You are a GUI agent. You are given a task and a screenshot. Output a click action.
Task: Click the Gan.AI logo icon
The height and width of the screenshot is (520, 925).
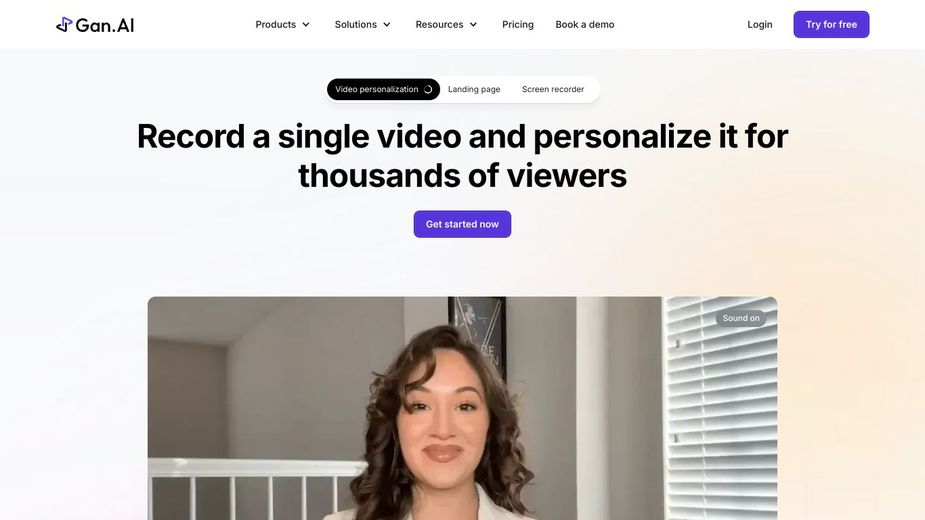(64, 25)
